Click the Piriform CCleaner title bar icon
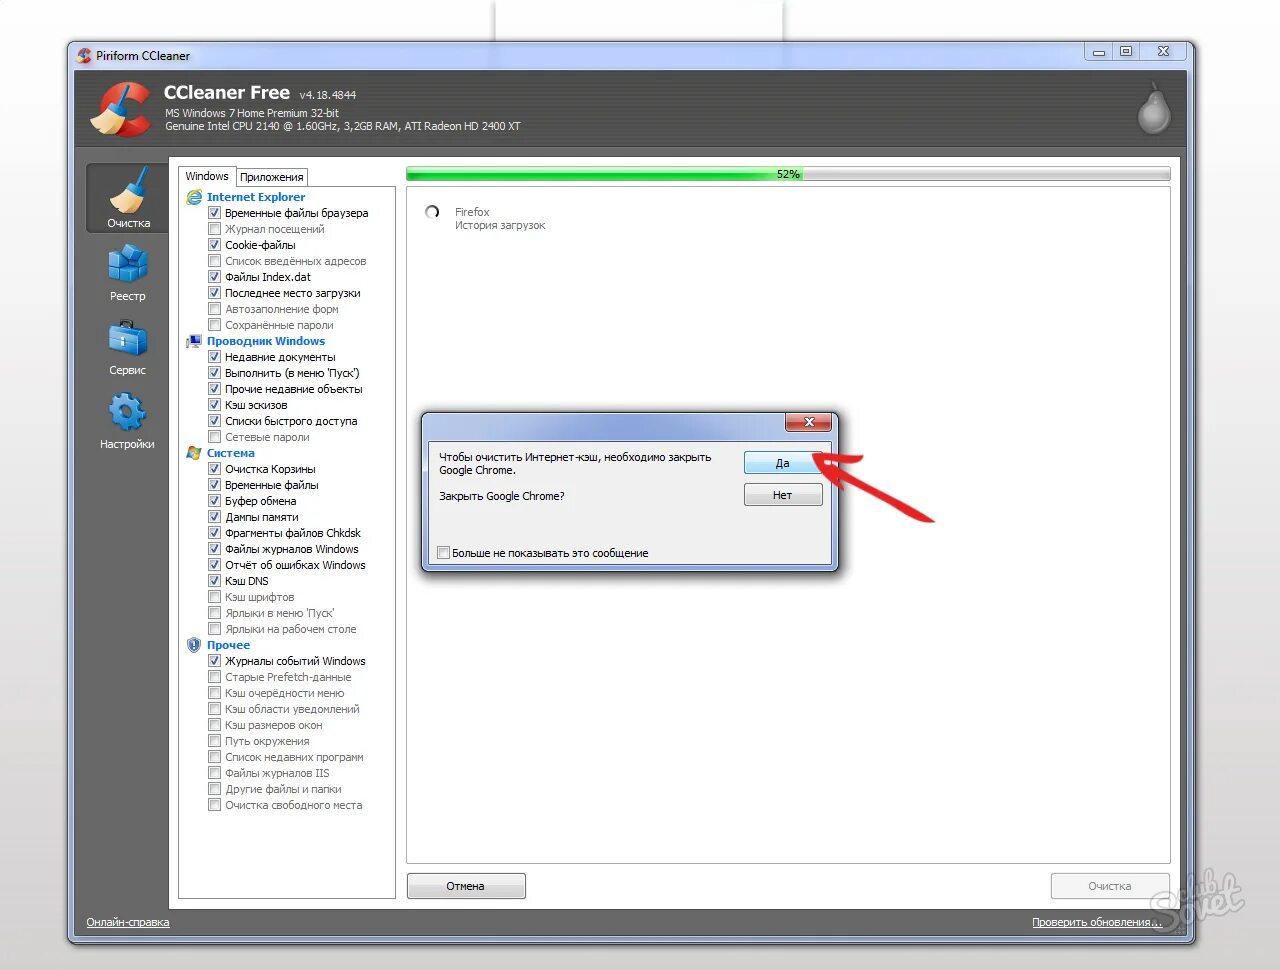 [84, 56]
